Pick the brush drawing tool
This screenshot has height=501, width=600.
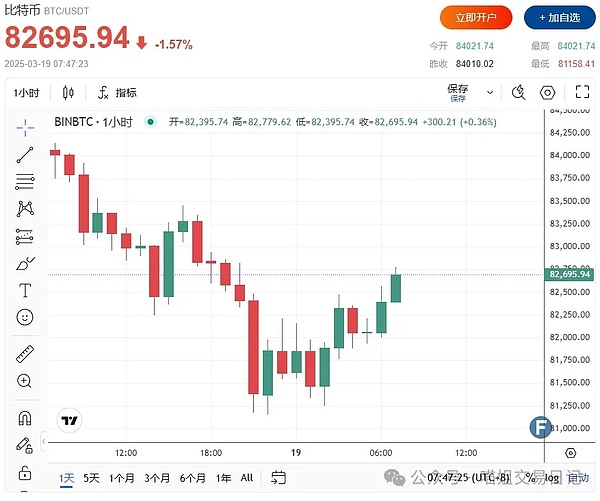click(x=25, y=264)
